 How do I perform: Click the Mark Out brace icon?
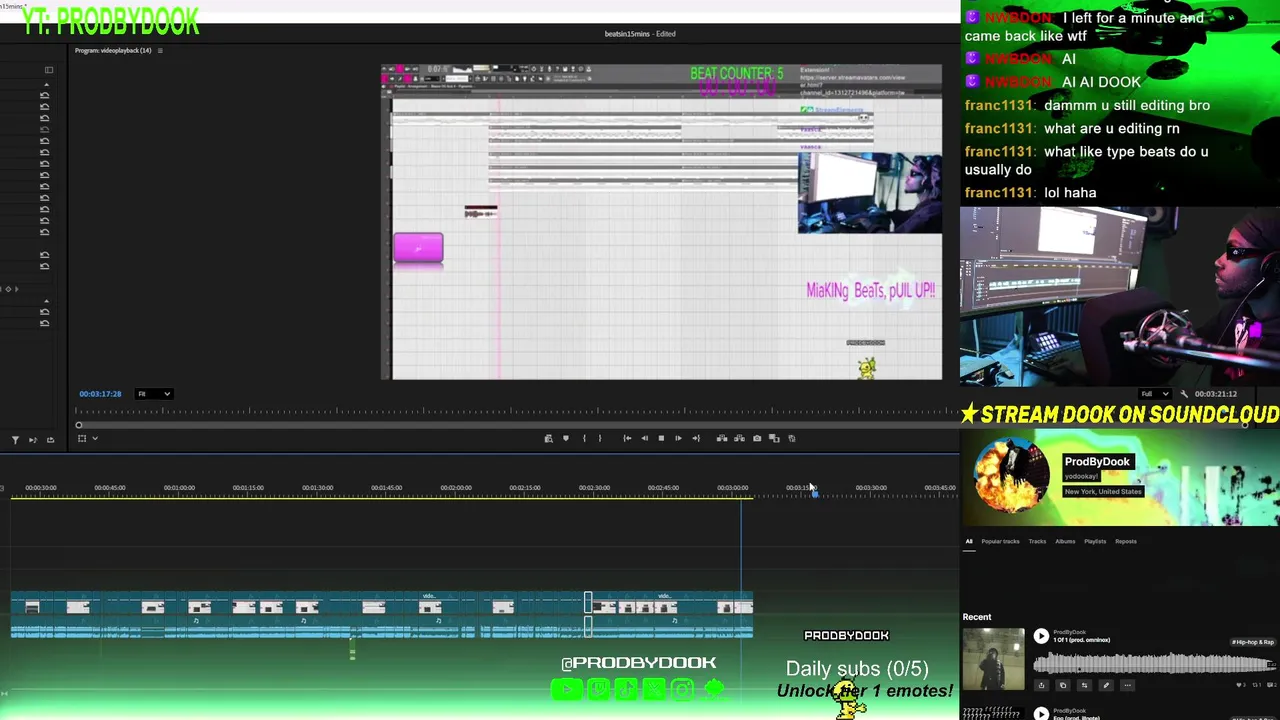[600, 438]
